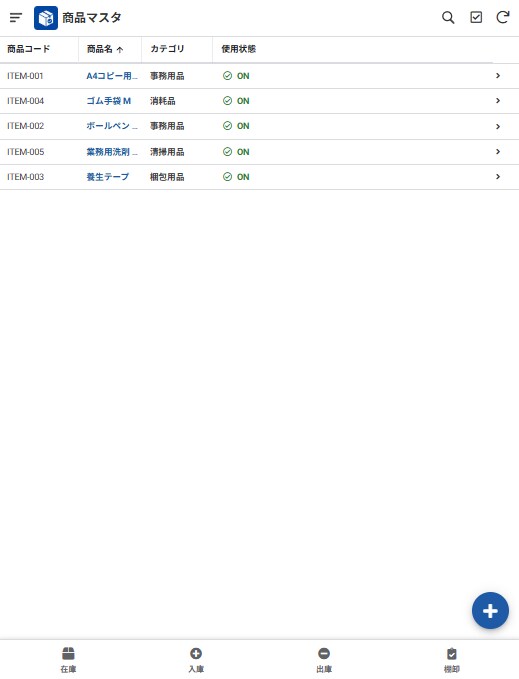
Task: Expand the ITEM-004 row chevron
Action: [498, 101]
